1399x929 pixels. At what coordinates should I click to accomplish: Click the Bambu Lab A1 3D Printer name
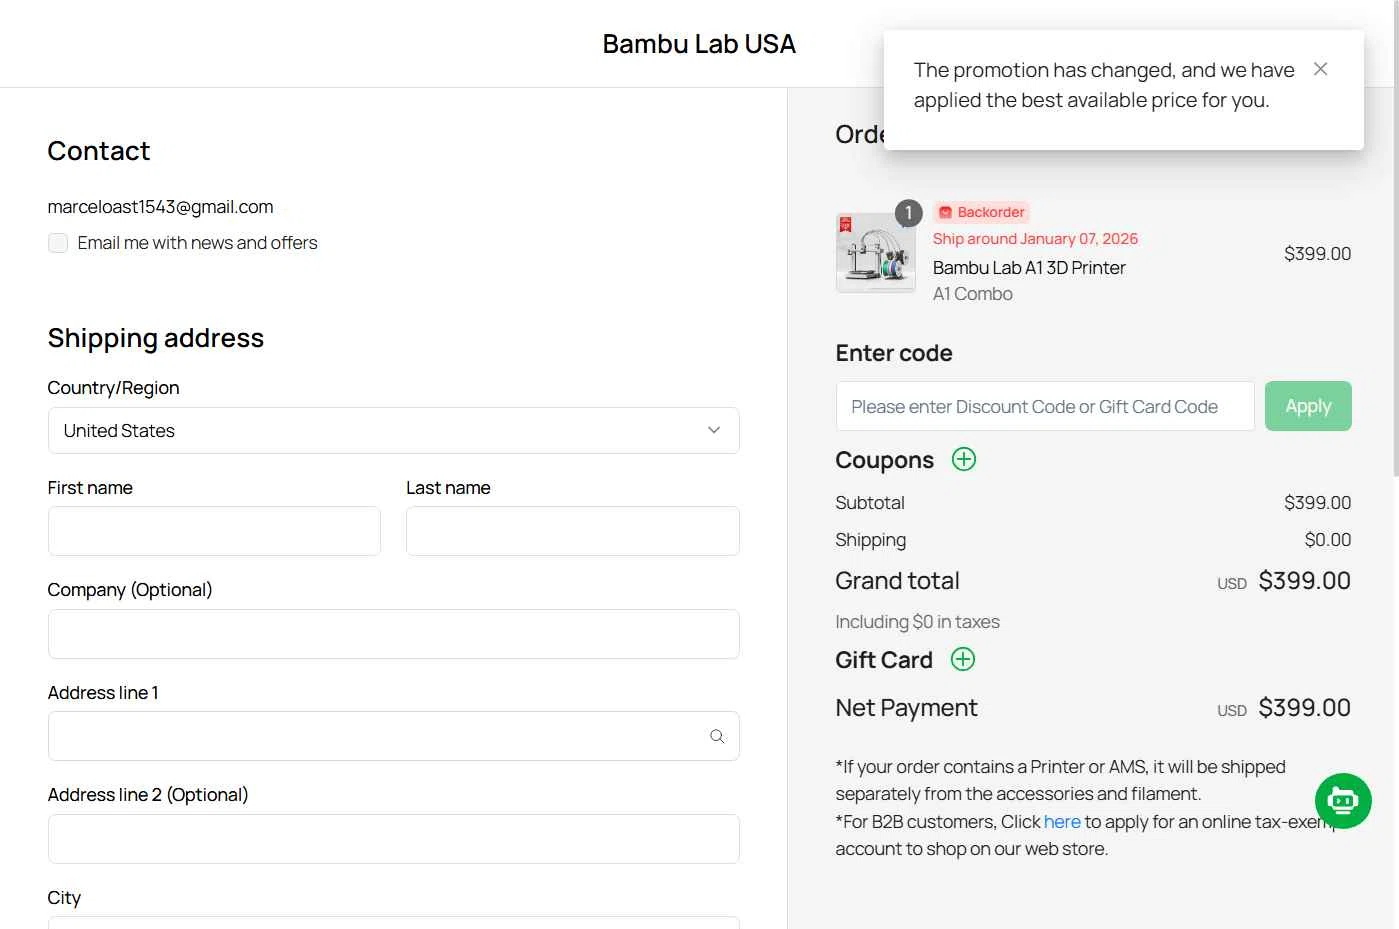(x=1029, y=268)
